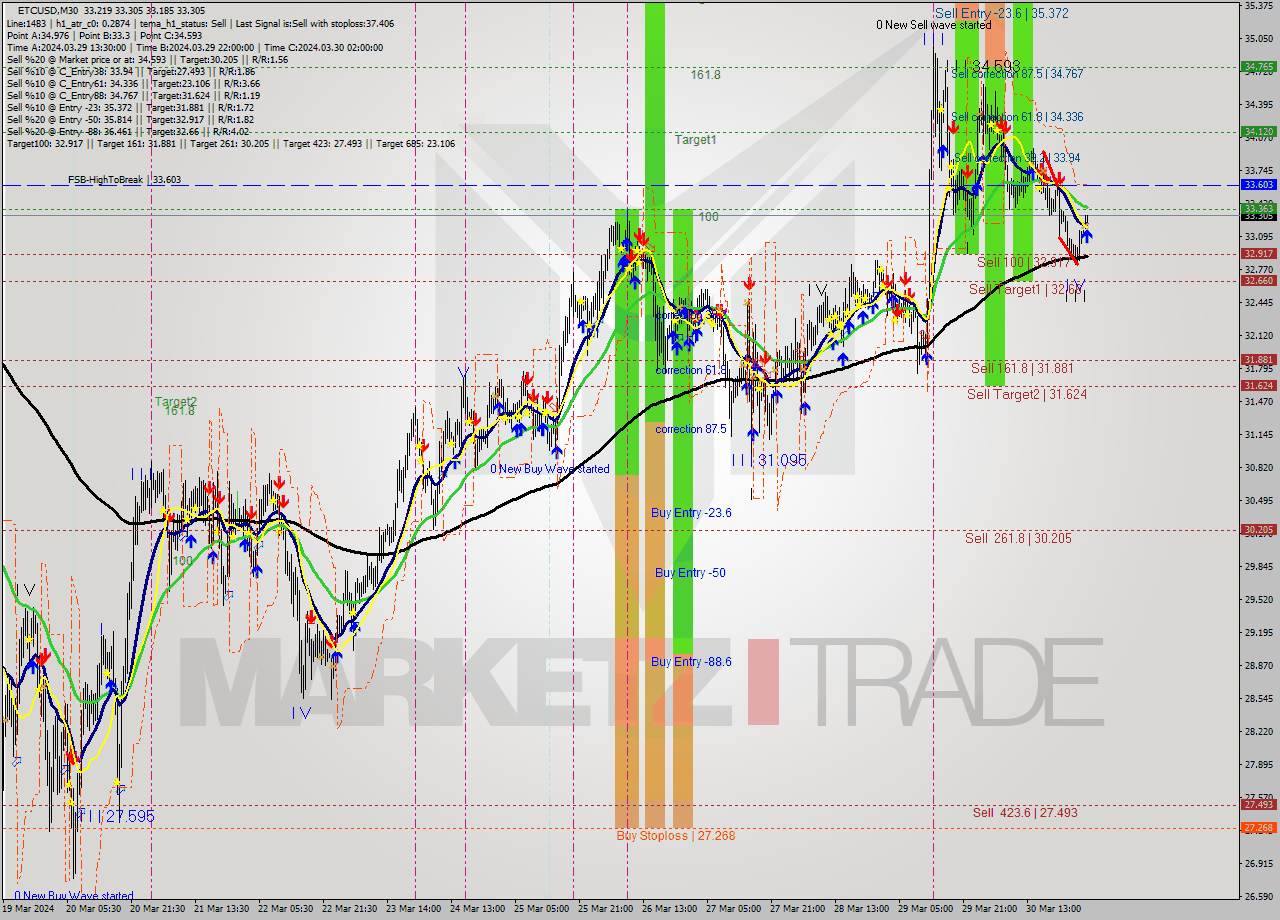Image resolution: width=1280 pixels, height=920 pixels.
Task: Select the '24 Mar 13:00' time axis label
Action: point(478,909)
